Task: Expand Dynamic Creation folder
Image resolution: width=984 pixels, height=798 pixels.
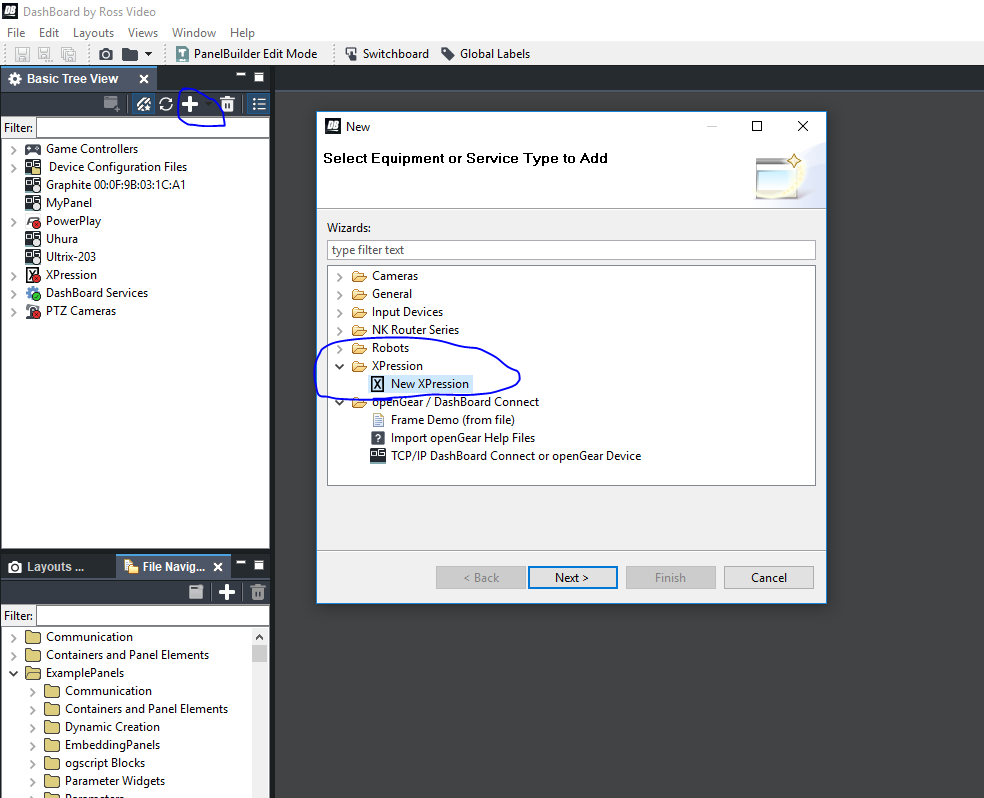Action: 33,728
